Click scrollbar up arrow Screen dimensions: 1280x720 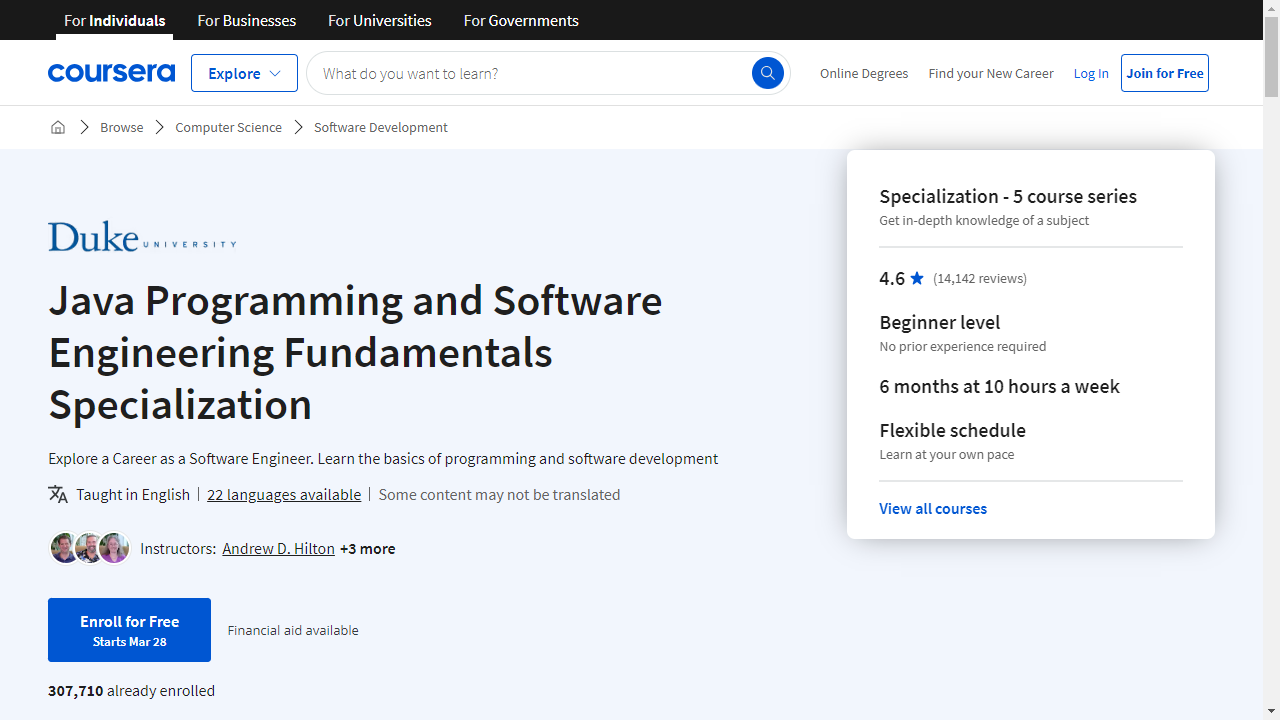point(1271,8)
